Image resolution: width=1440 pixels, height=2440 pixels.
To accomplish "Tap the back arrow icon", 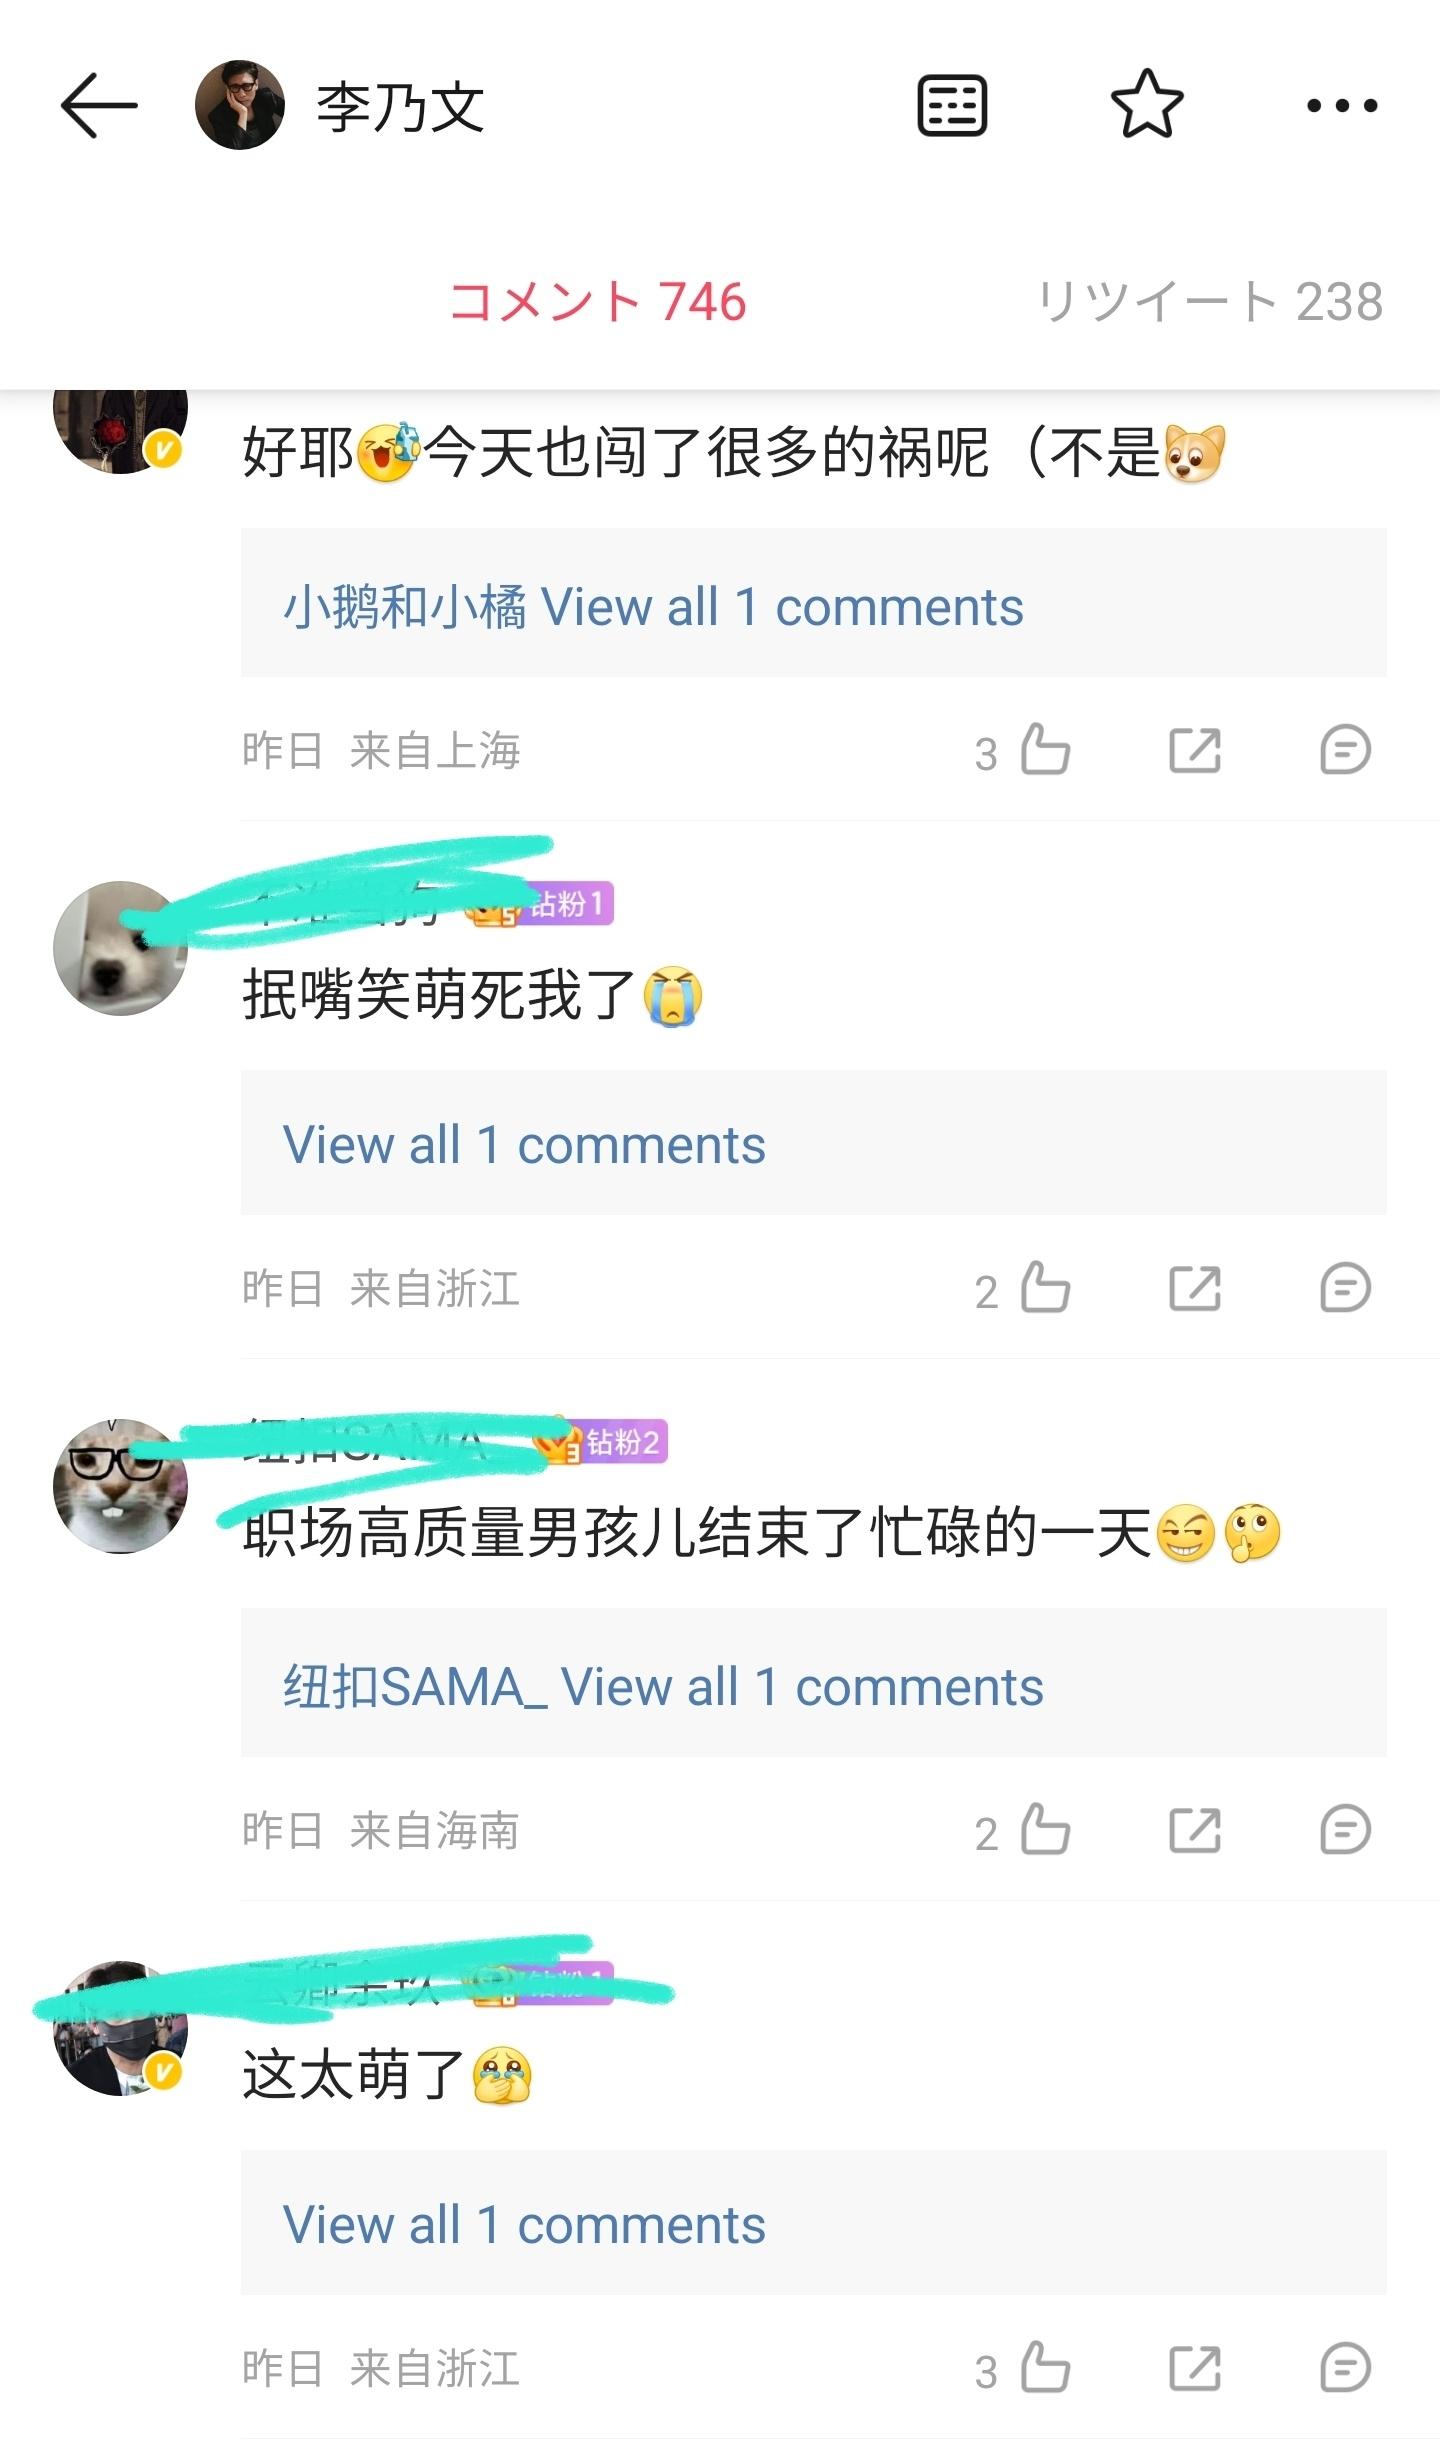I will tap(98, 105).
